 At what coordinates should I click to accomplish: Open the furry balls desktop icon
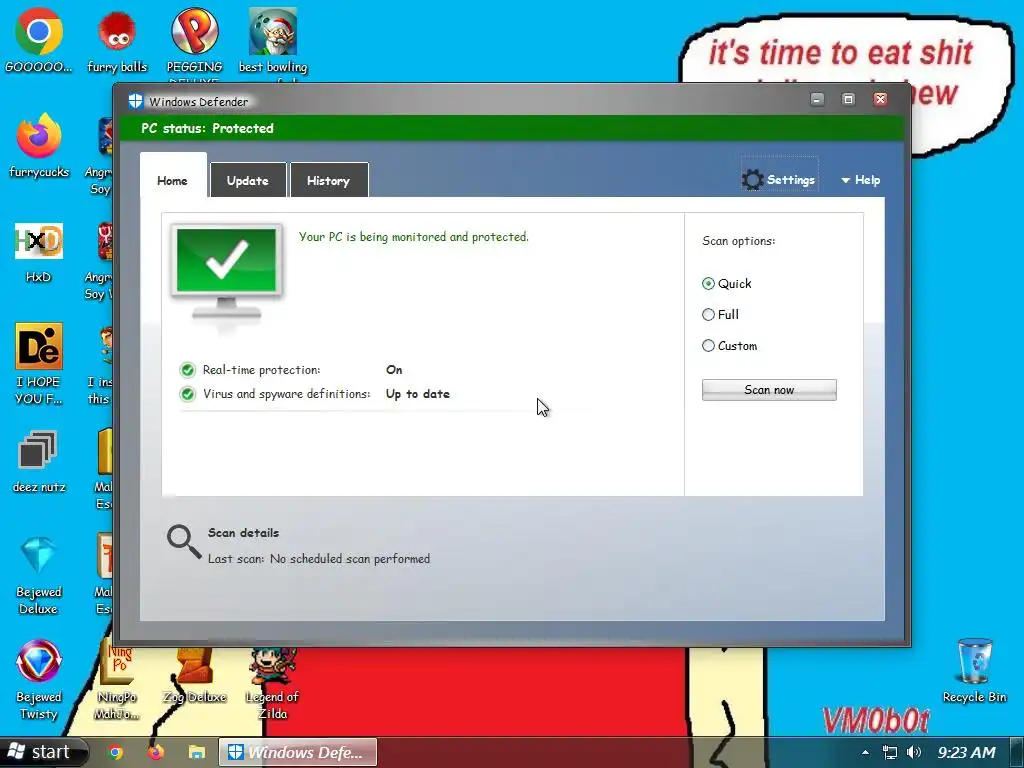(x=117, y=40)
